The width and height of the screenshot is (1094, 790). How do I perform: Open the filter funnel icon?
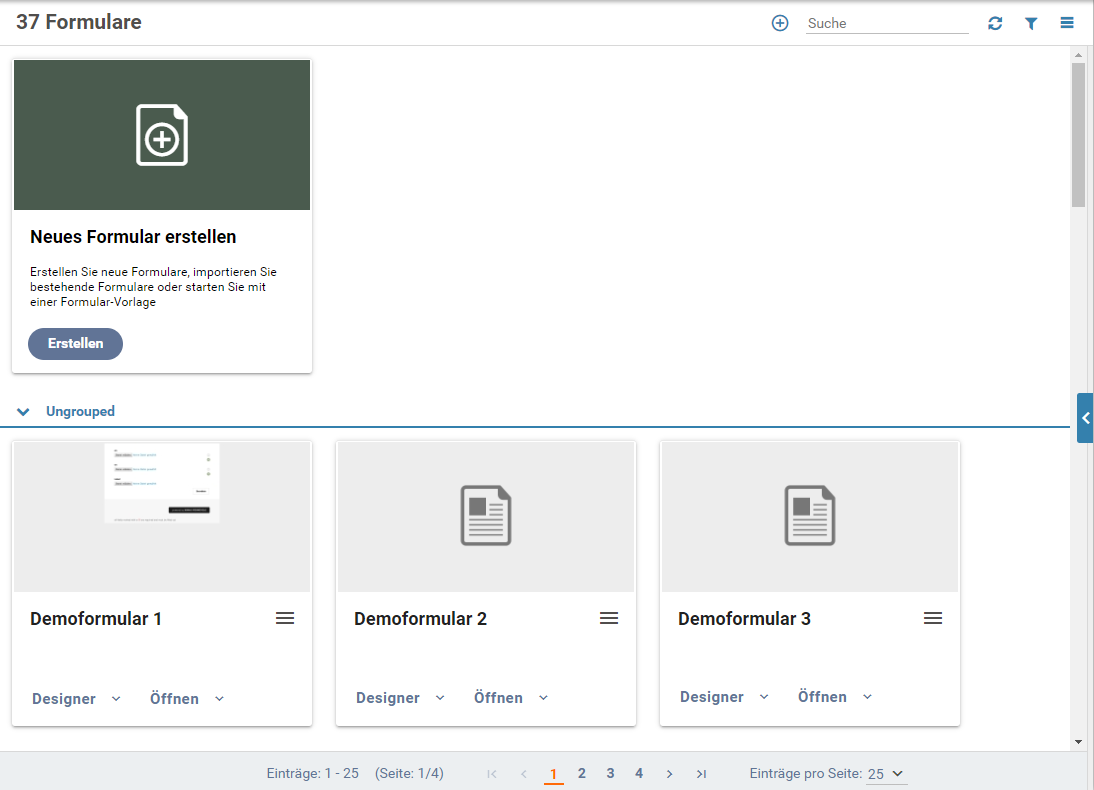tap(1031, 23)
